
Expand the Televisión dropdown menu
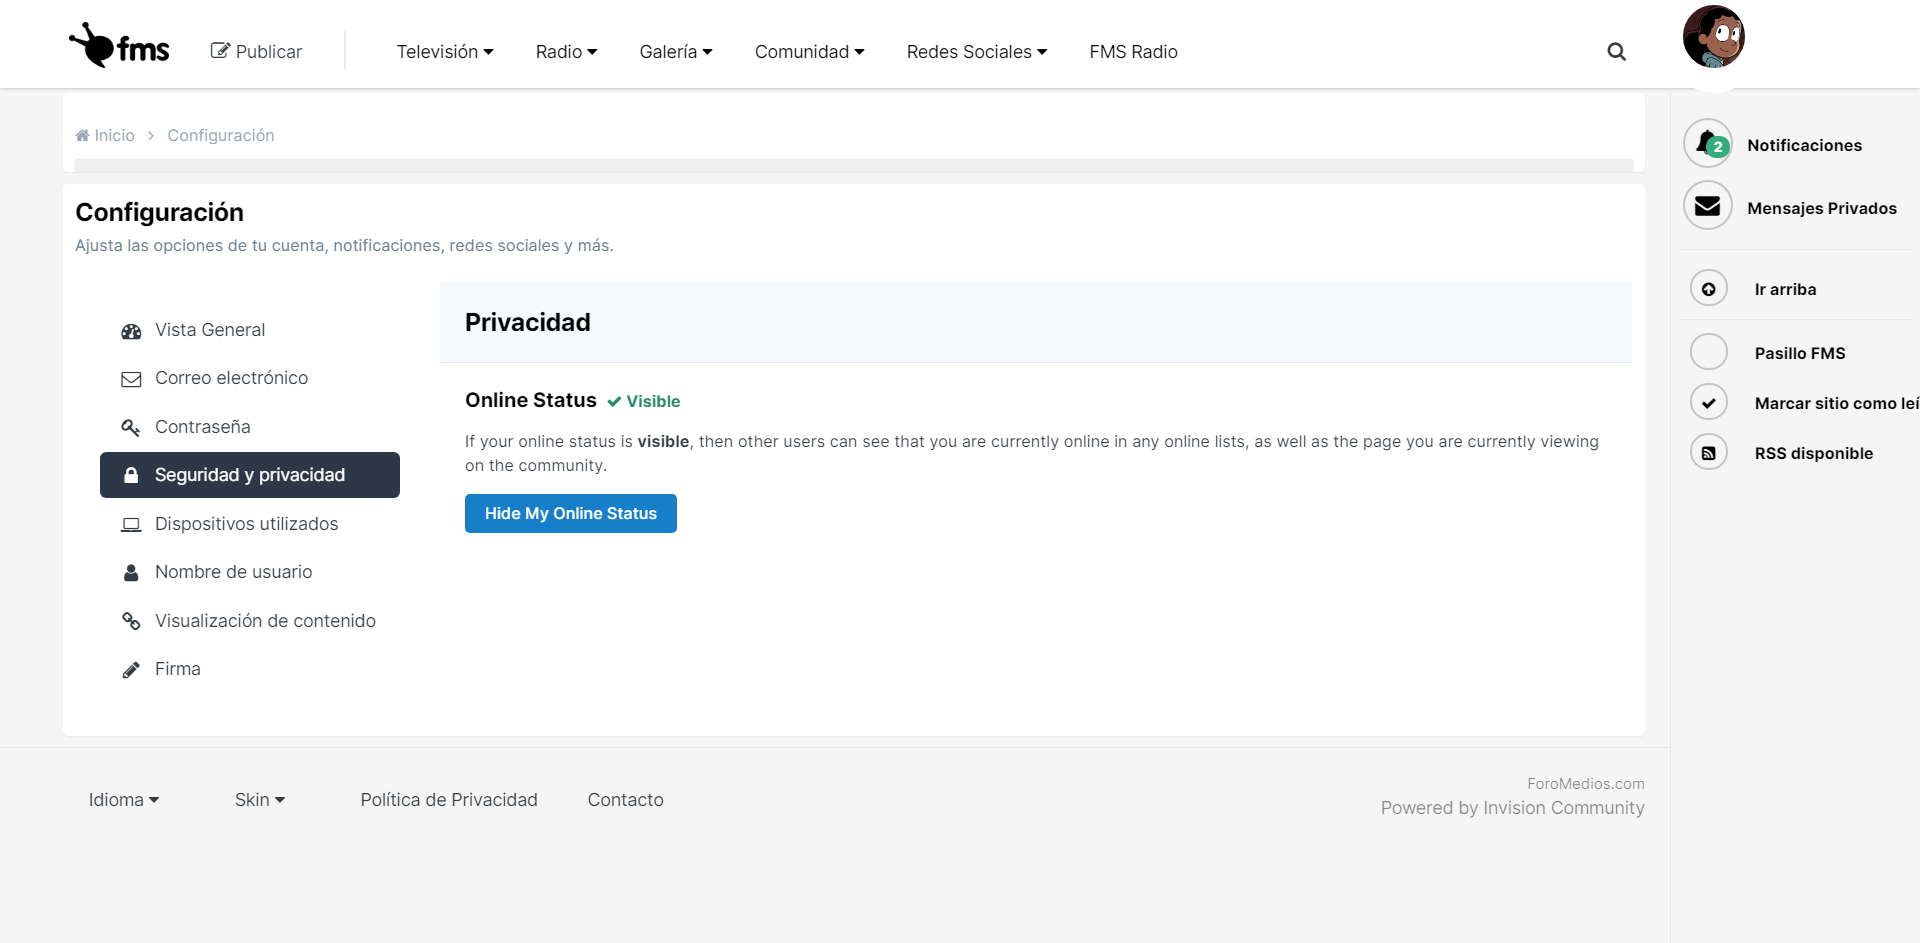(445, 52)
